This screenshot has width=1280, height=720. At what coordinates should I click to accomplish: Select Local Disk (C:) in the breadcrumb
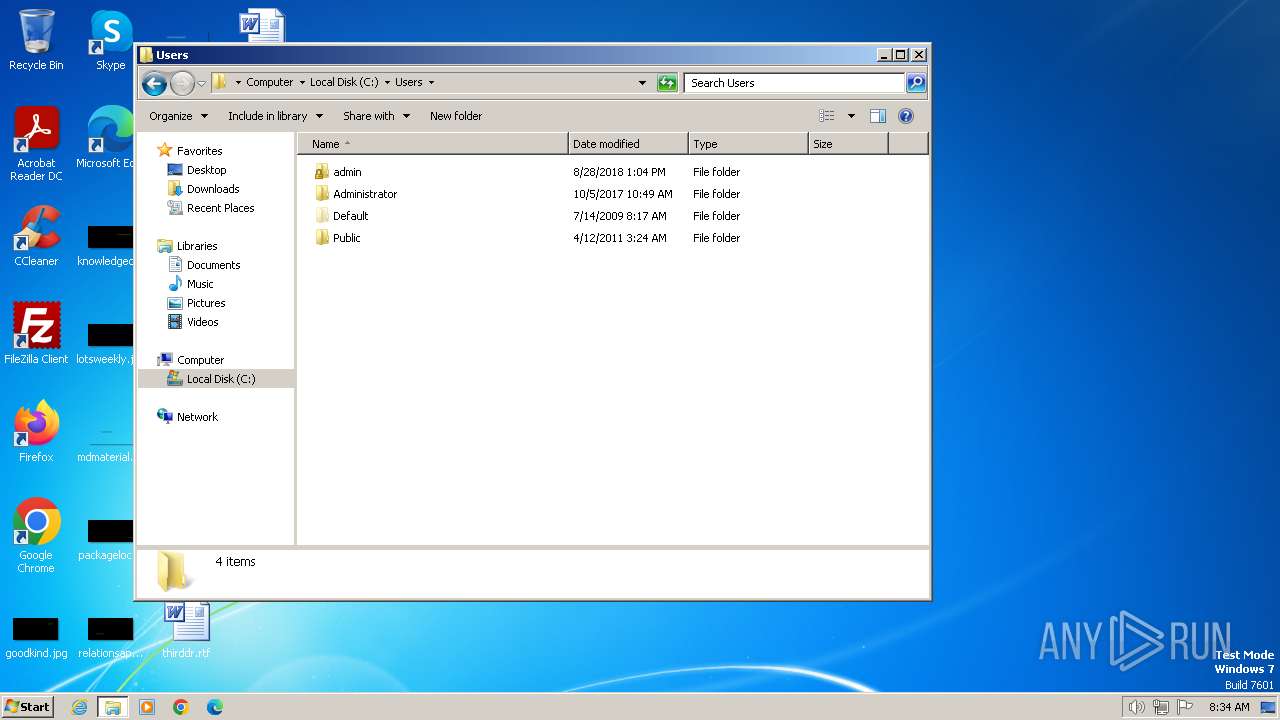[x=344, y=83]
